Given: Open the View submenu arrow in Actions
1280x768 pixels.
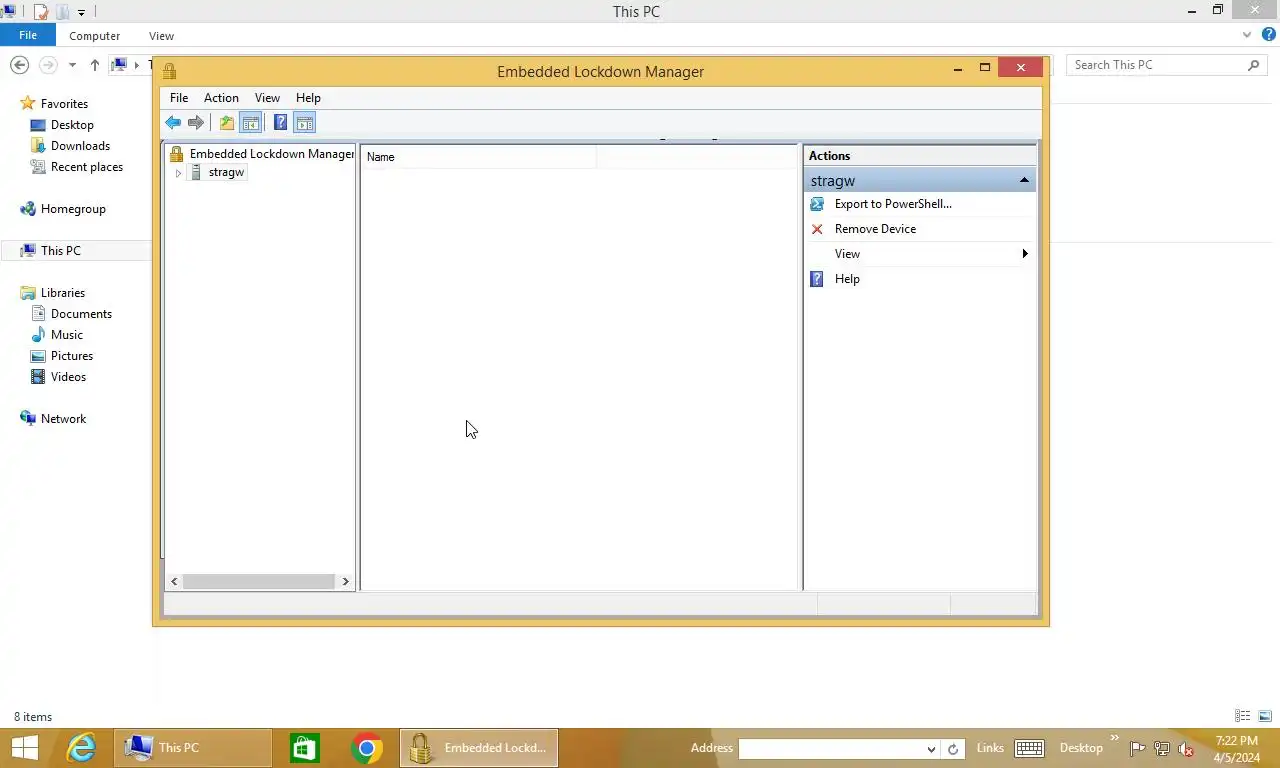Looking at the screenshot, I should point(1025,254).
